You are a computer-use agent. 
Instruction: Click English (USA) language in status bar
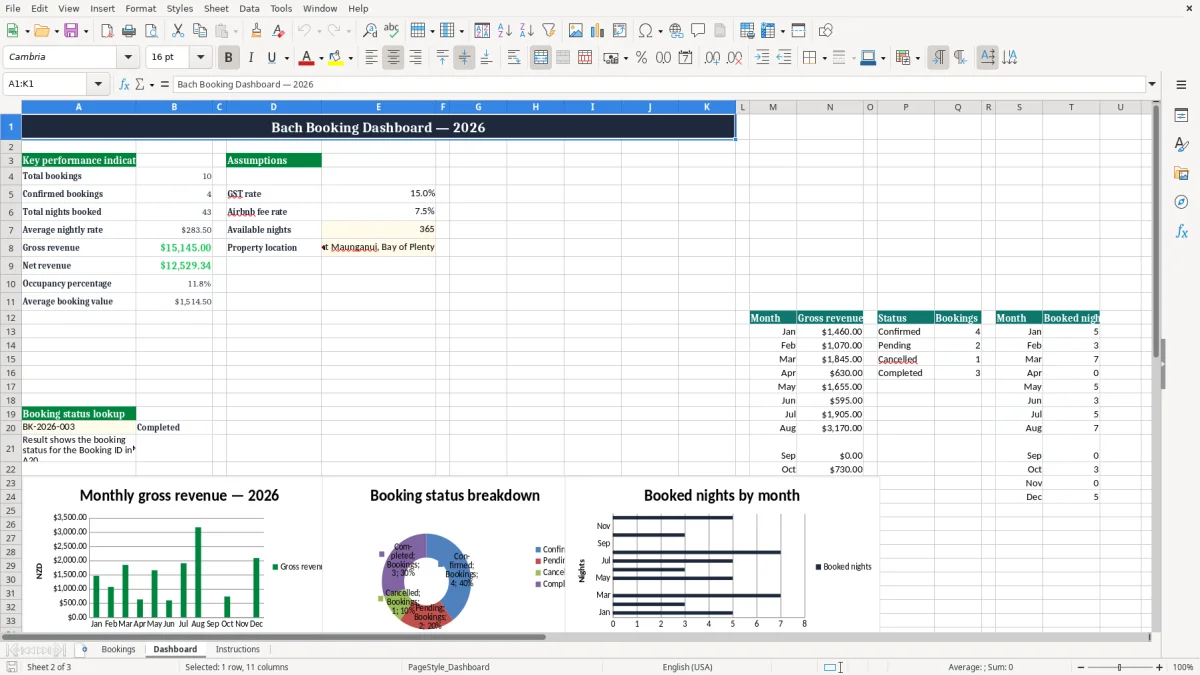click(x=688, y=667)
